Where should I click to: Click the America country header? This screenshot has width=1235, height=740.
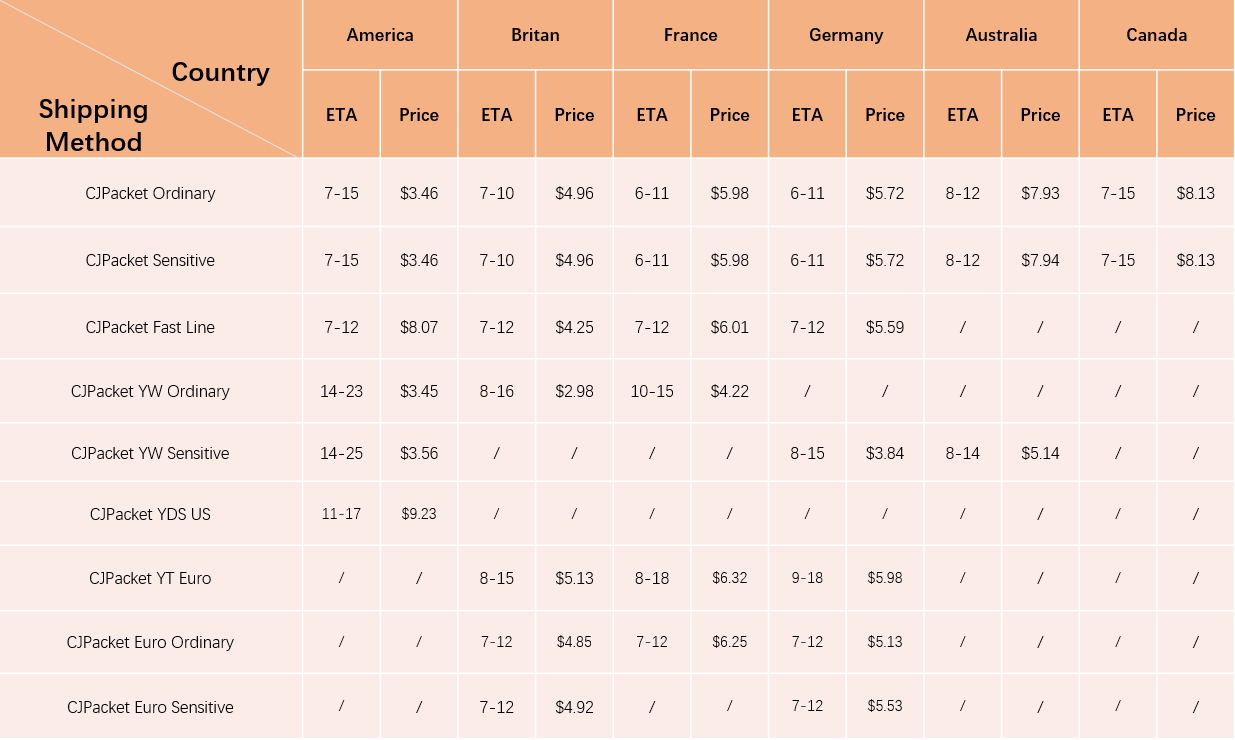pyautogui.click(x=380, y=35)
